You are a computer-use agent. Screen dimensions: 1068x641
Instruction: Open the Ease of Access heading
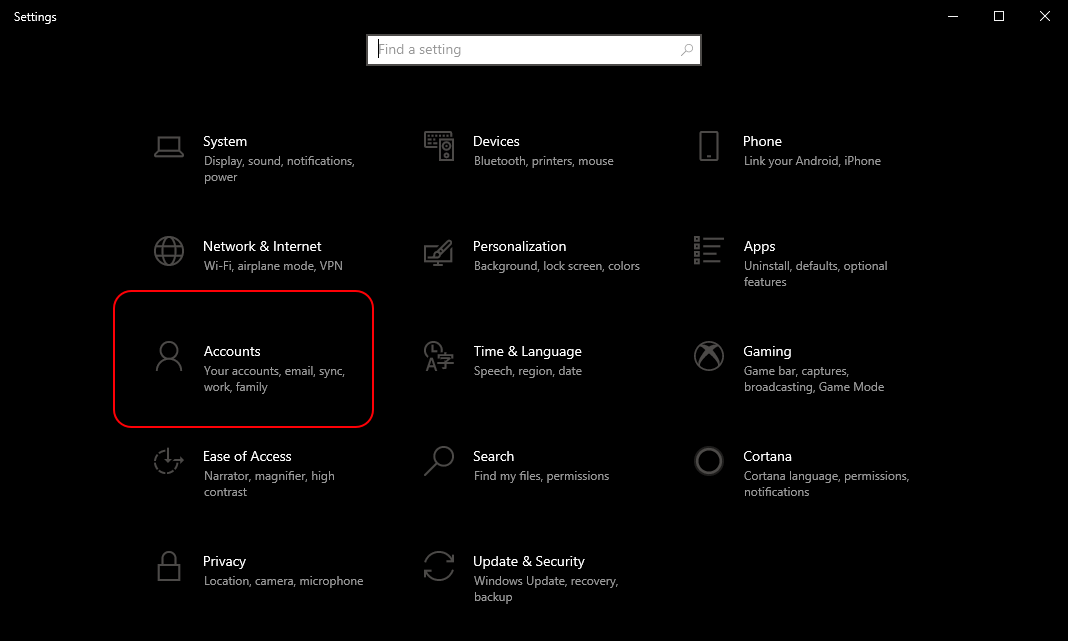click(247, 456)
